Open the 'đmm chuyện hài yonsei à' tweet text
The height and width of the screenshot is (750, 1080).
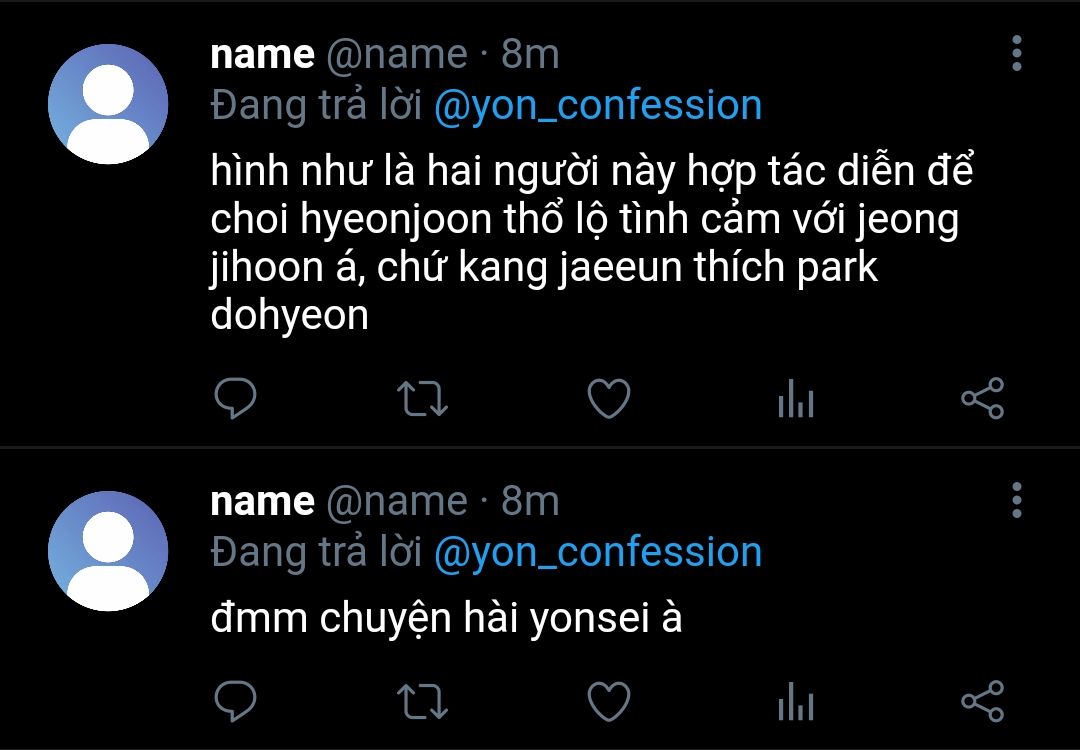(446, 619)
